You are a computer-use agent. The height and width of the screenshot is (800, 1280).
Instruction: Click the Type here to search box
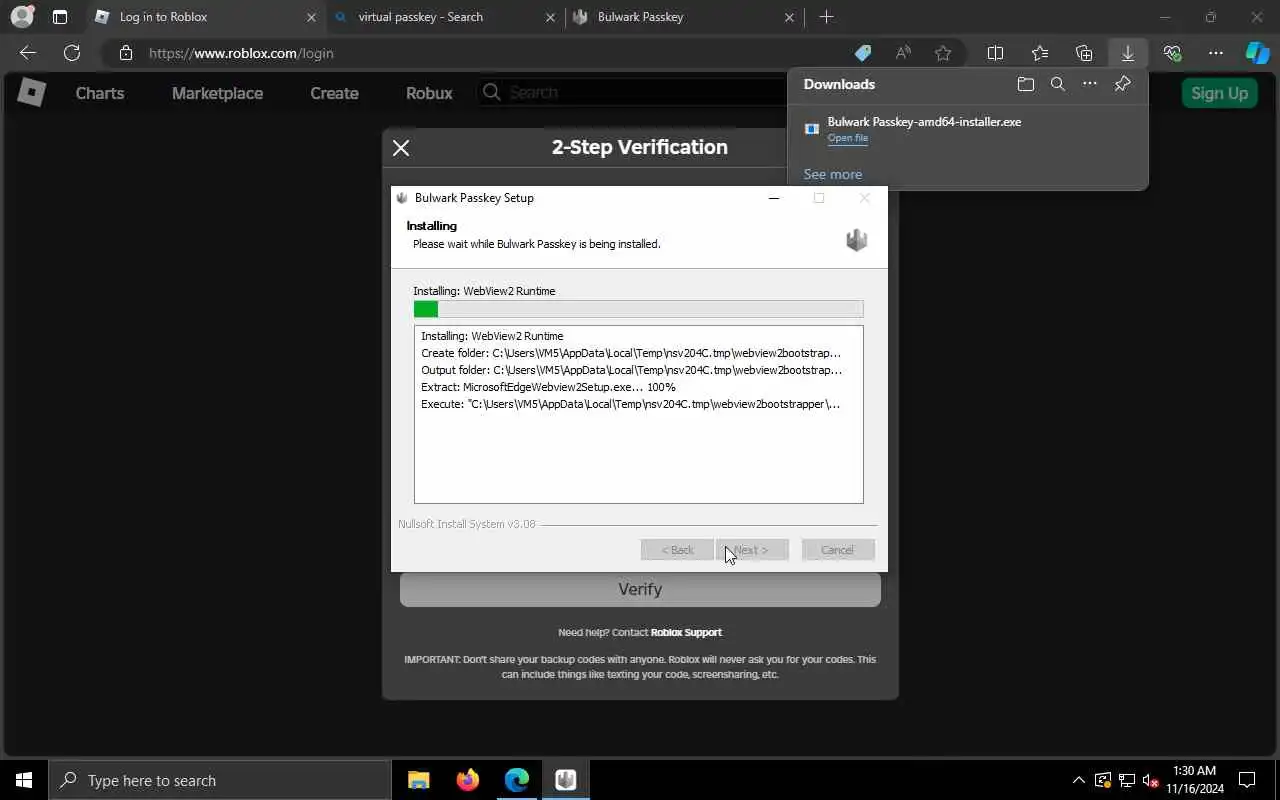[220, 780]
